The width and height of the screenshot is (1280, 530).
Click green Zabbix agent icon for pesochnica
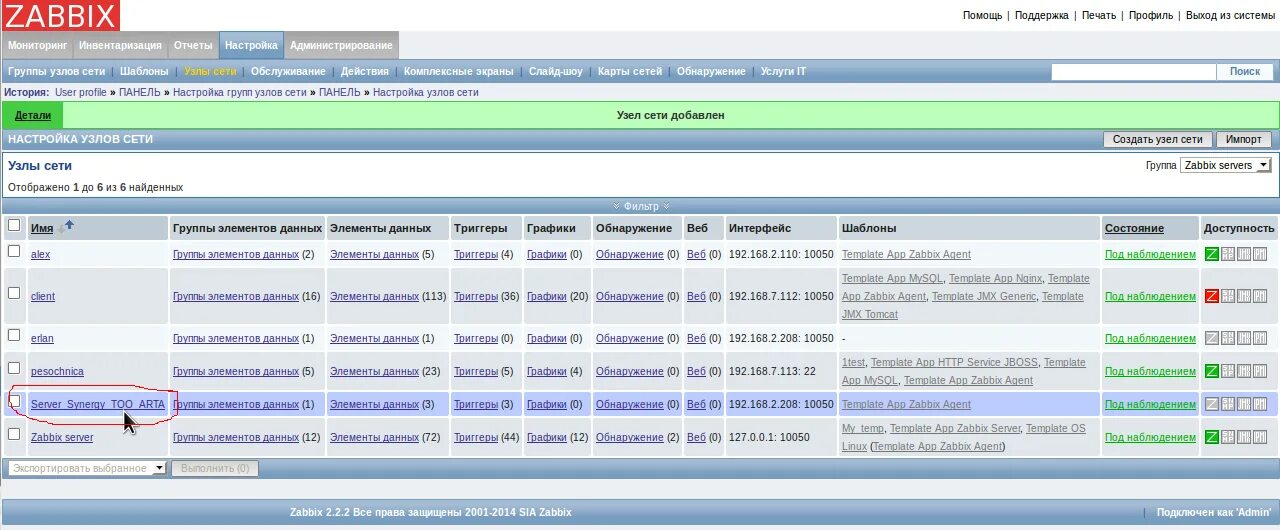(1212, 371)
